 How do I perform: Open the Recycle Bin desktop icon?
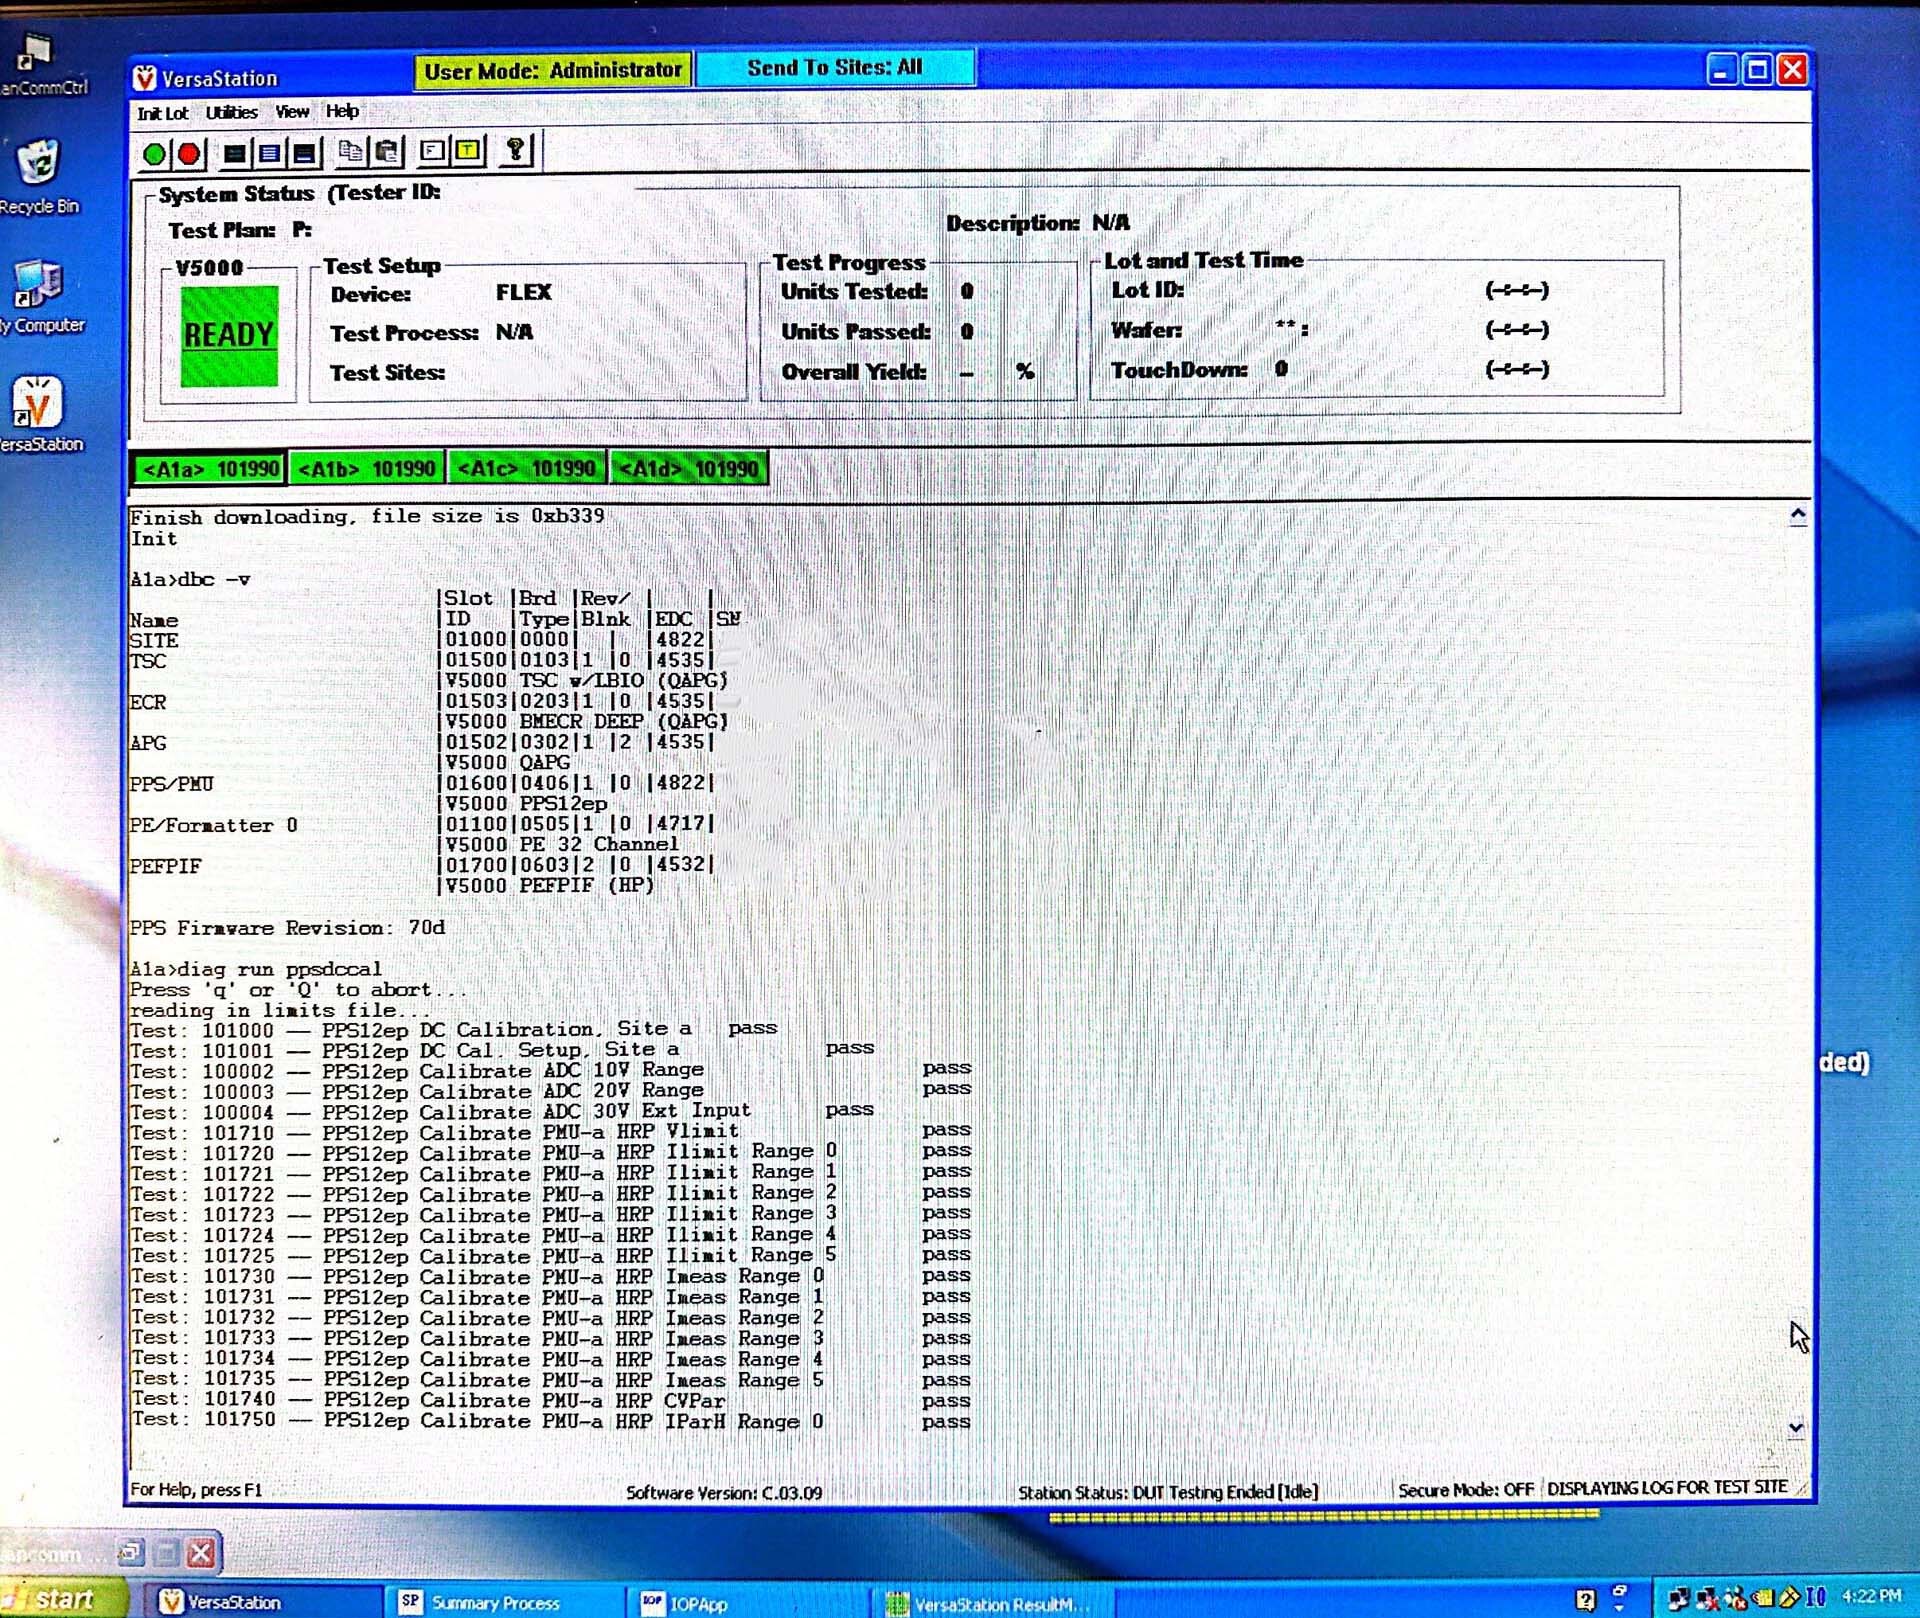pos(39,177)
